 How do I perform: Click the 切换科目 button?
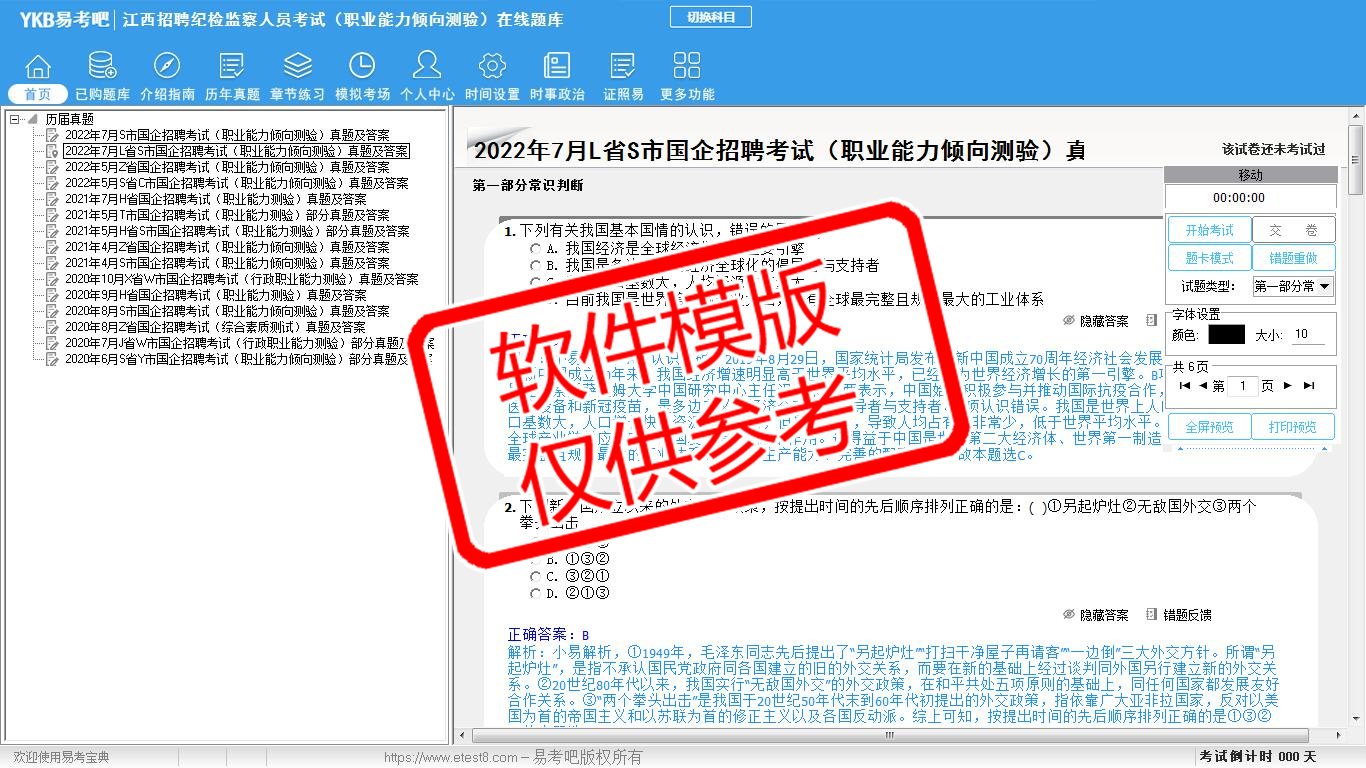coord(710,17)
